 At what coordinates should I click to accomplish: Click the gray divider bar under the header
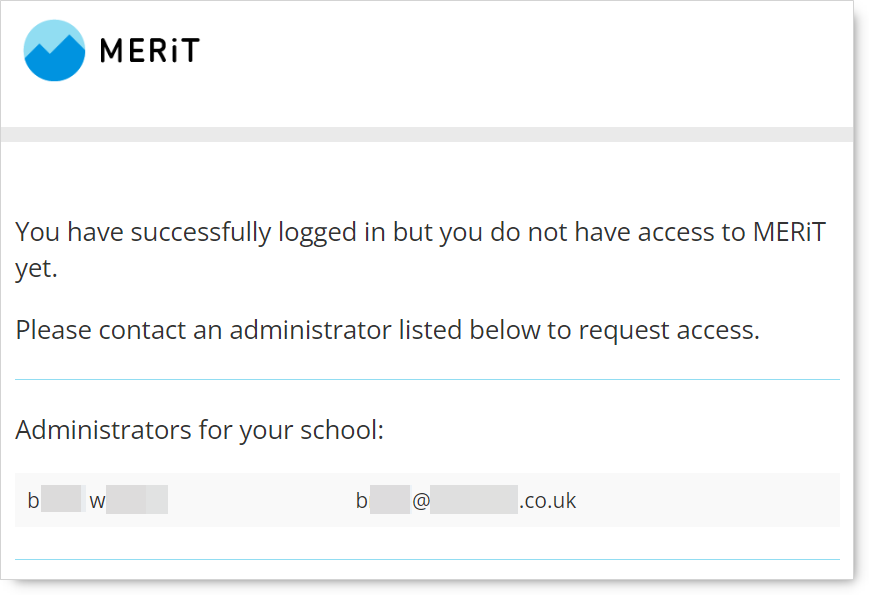click(x=427, y=134)
